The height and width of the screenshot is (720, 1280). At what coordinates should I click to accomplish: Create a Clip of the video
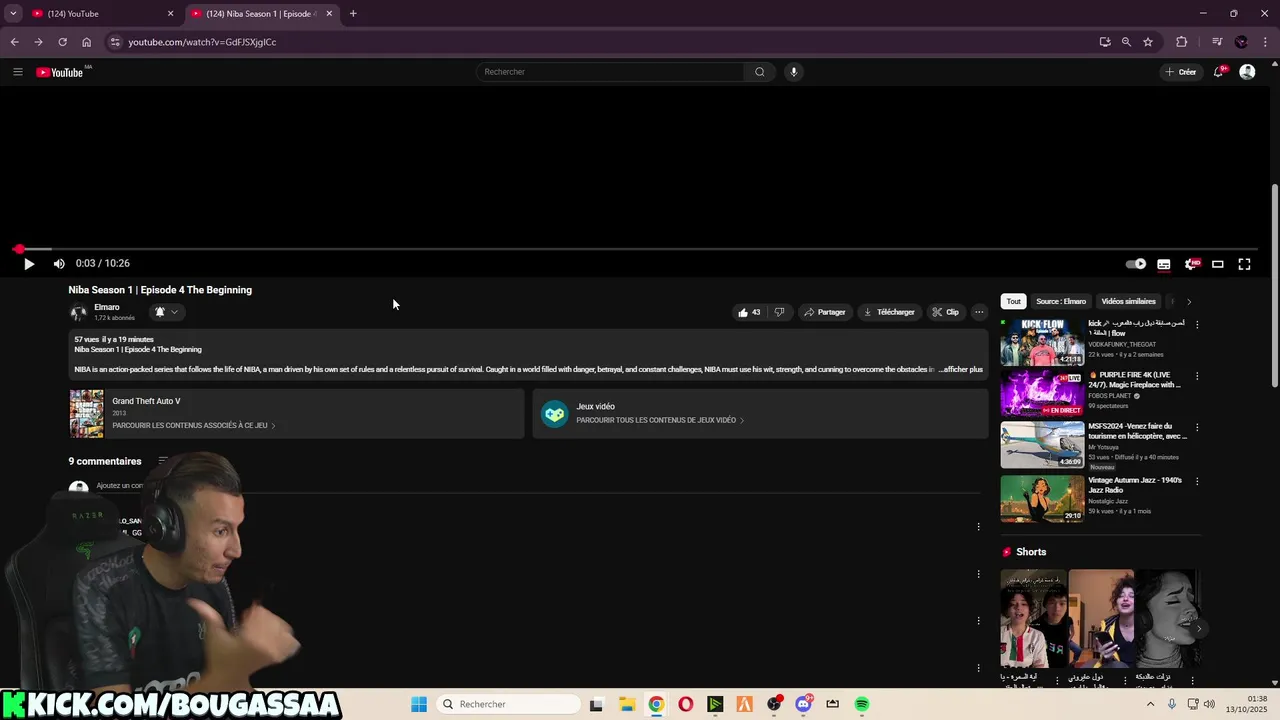point(945,312)
